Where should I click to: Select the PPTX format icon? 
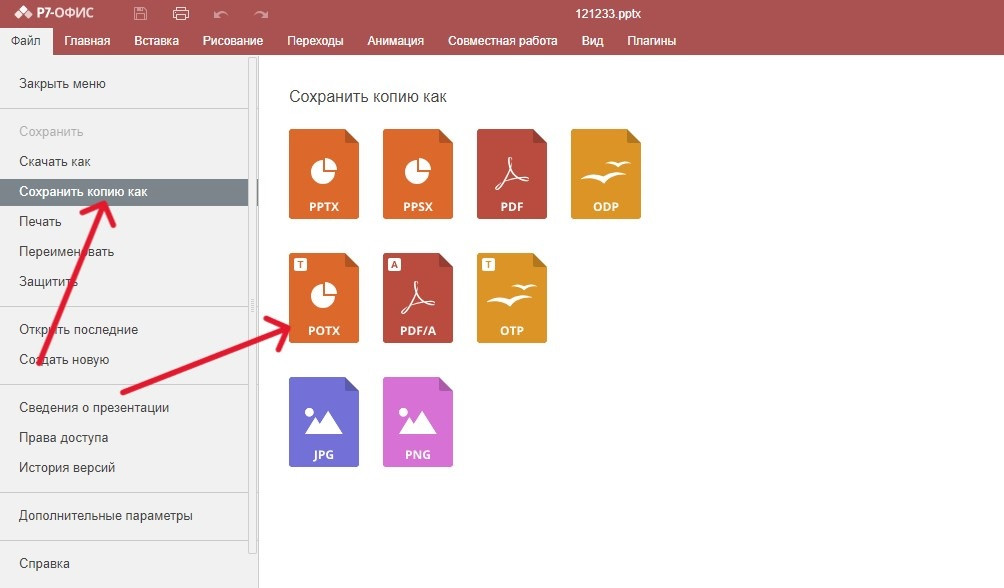323,174
